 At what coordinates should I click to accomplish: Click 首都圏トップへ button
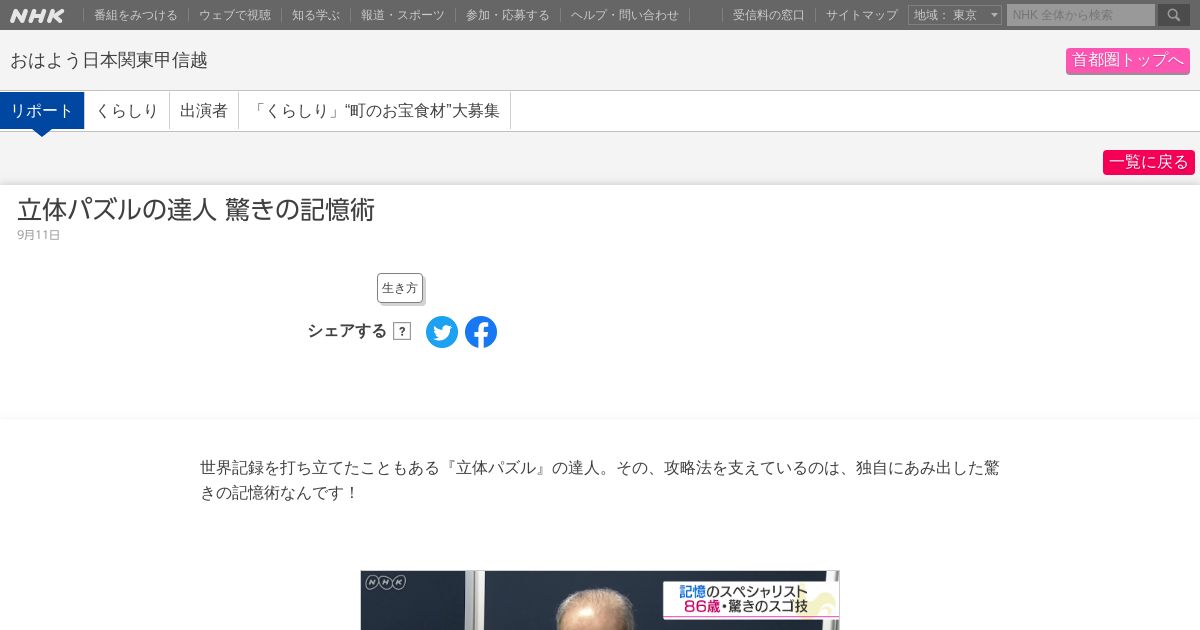pos(1128,61)
